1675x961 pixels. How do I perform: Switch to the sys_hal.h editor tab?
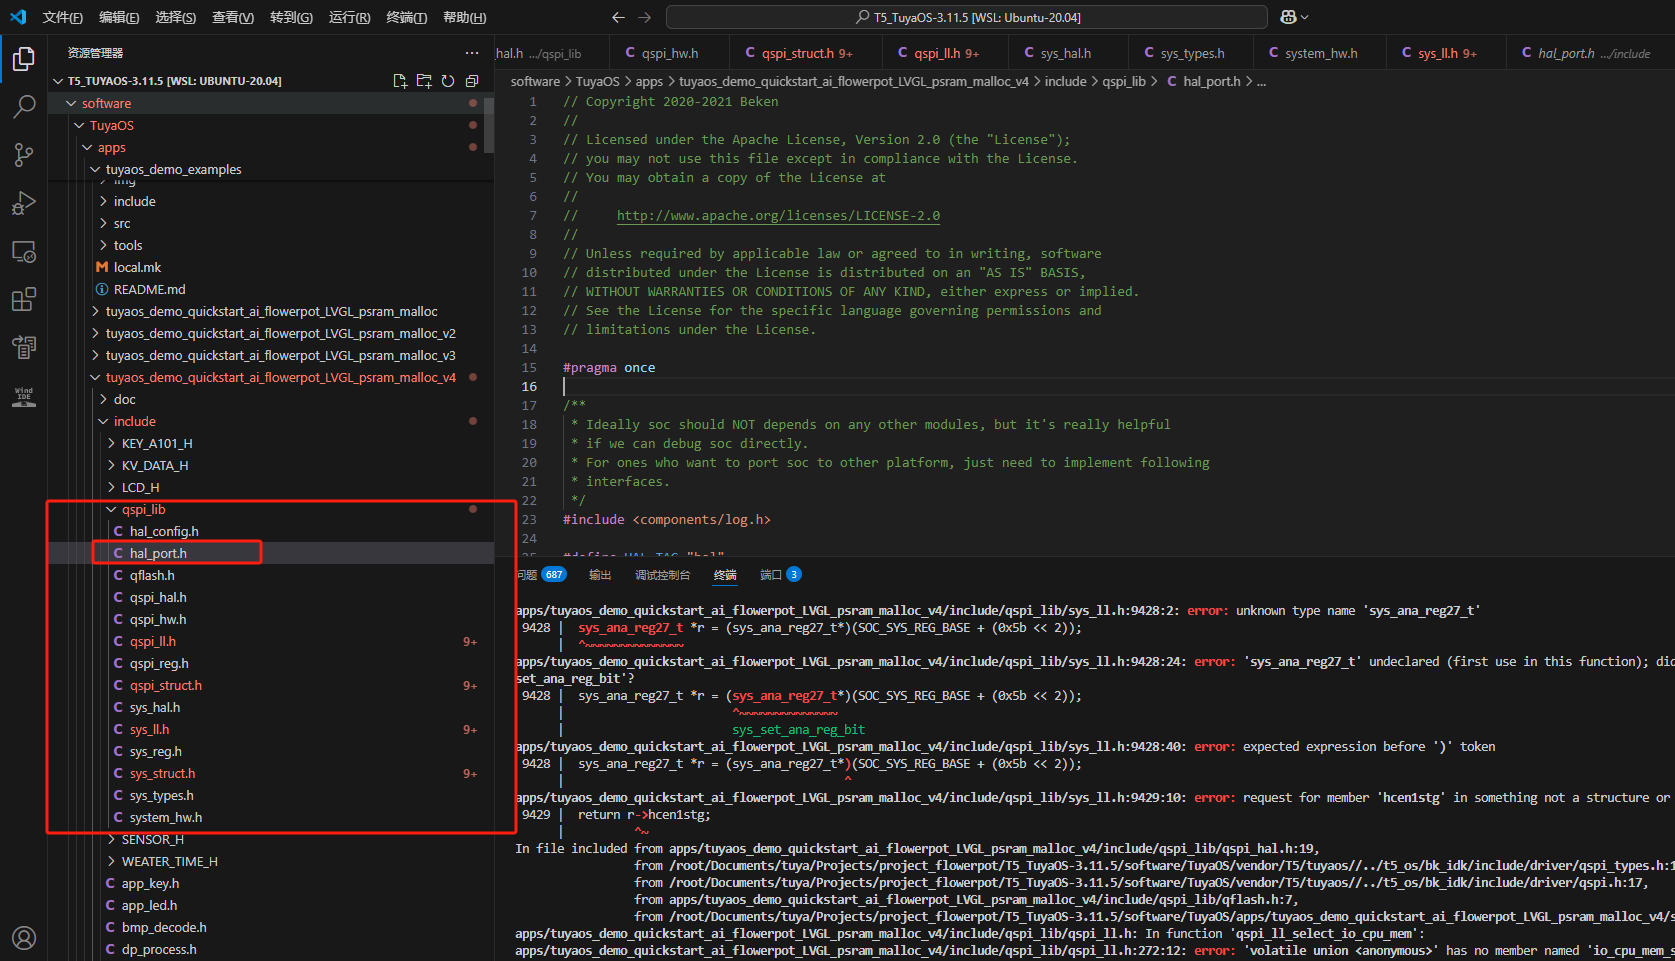click(x=1066, y=53)
